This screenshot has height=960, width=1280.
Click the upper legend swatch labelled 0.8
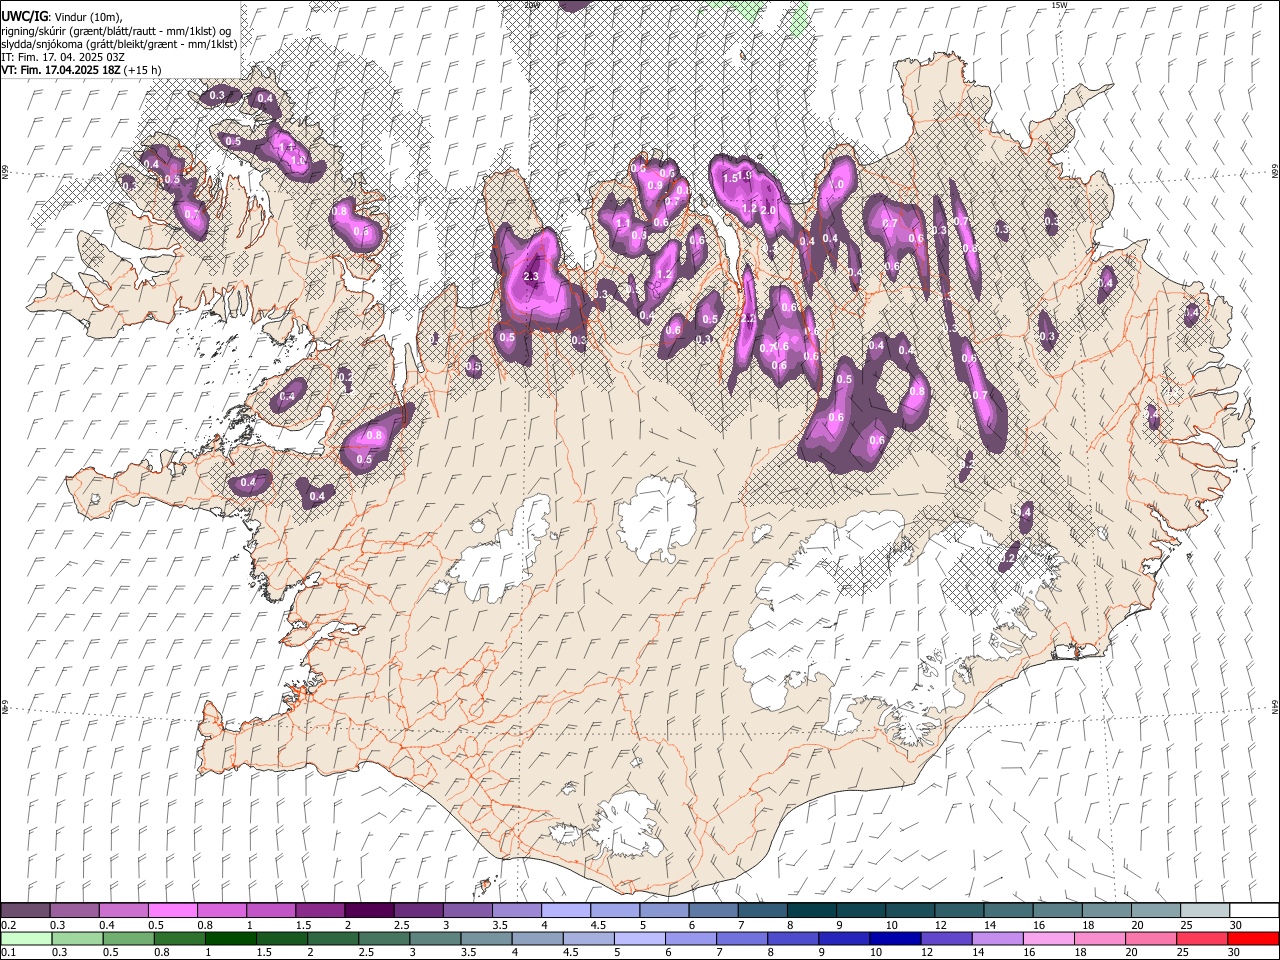221,911
